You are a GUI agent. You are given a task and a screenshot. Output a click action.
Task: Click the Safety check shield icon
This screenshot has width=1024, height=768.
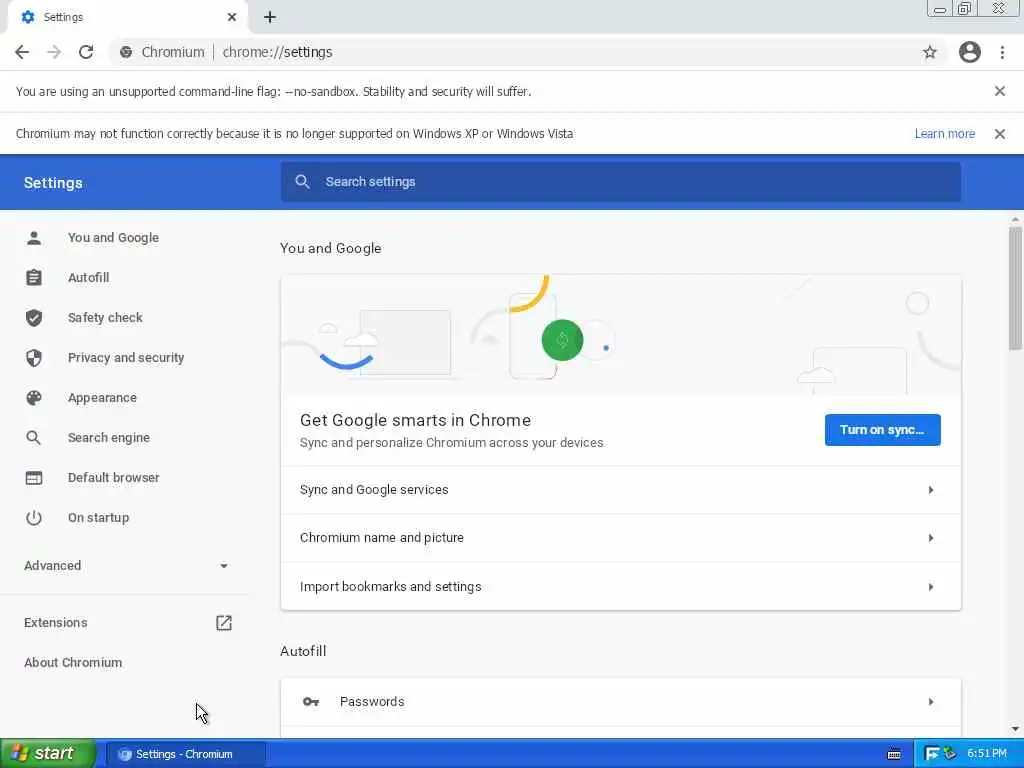[34, 317]
